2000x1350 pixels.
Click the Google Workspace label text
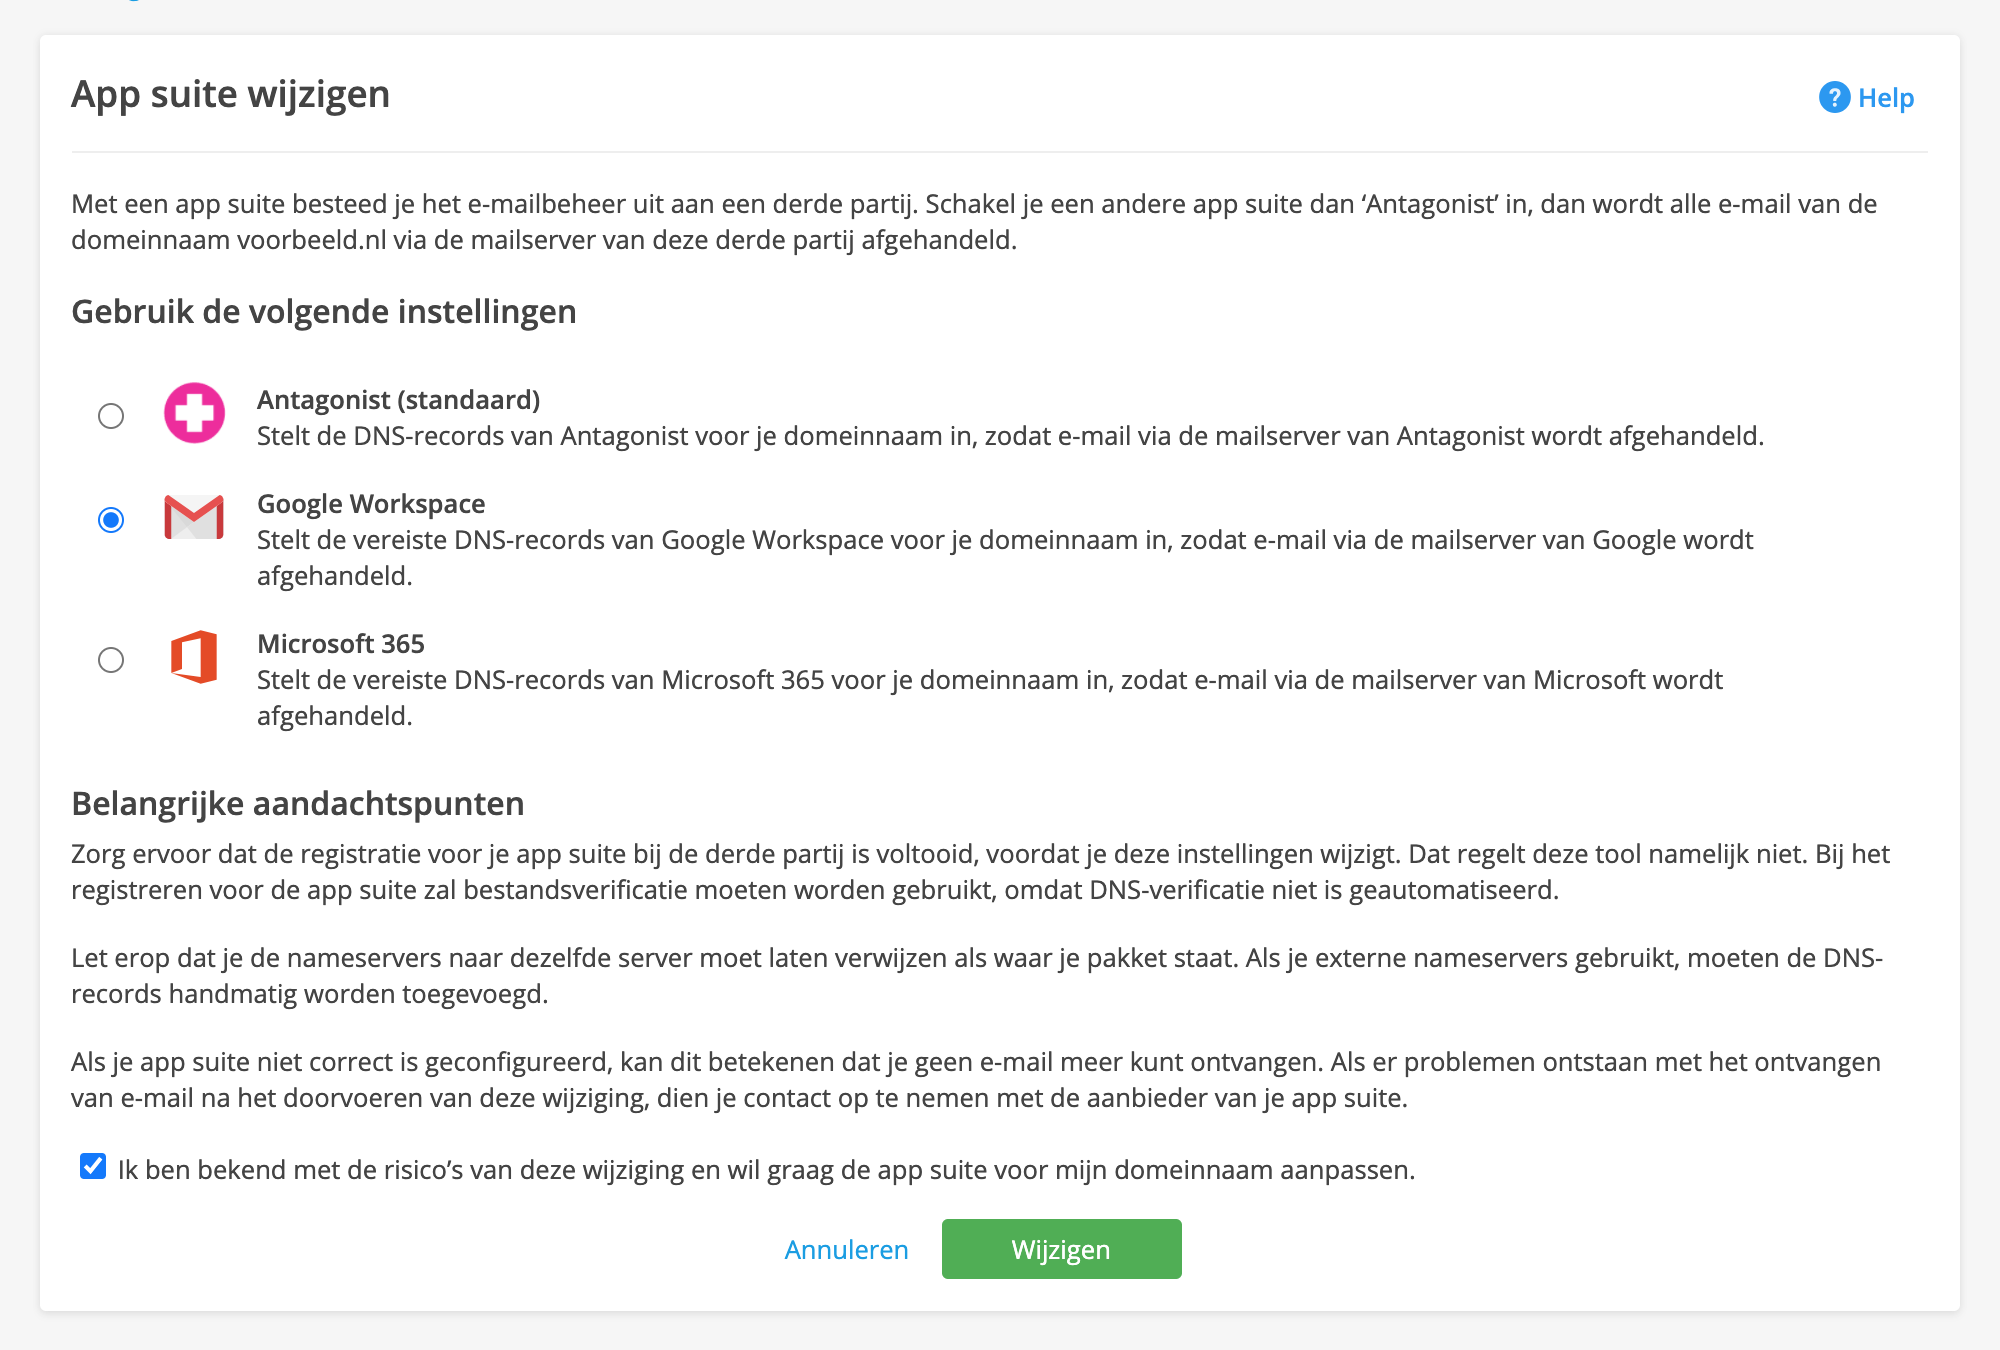click(371, 503)
